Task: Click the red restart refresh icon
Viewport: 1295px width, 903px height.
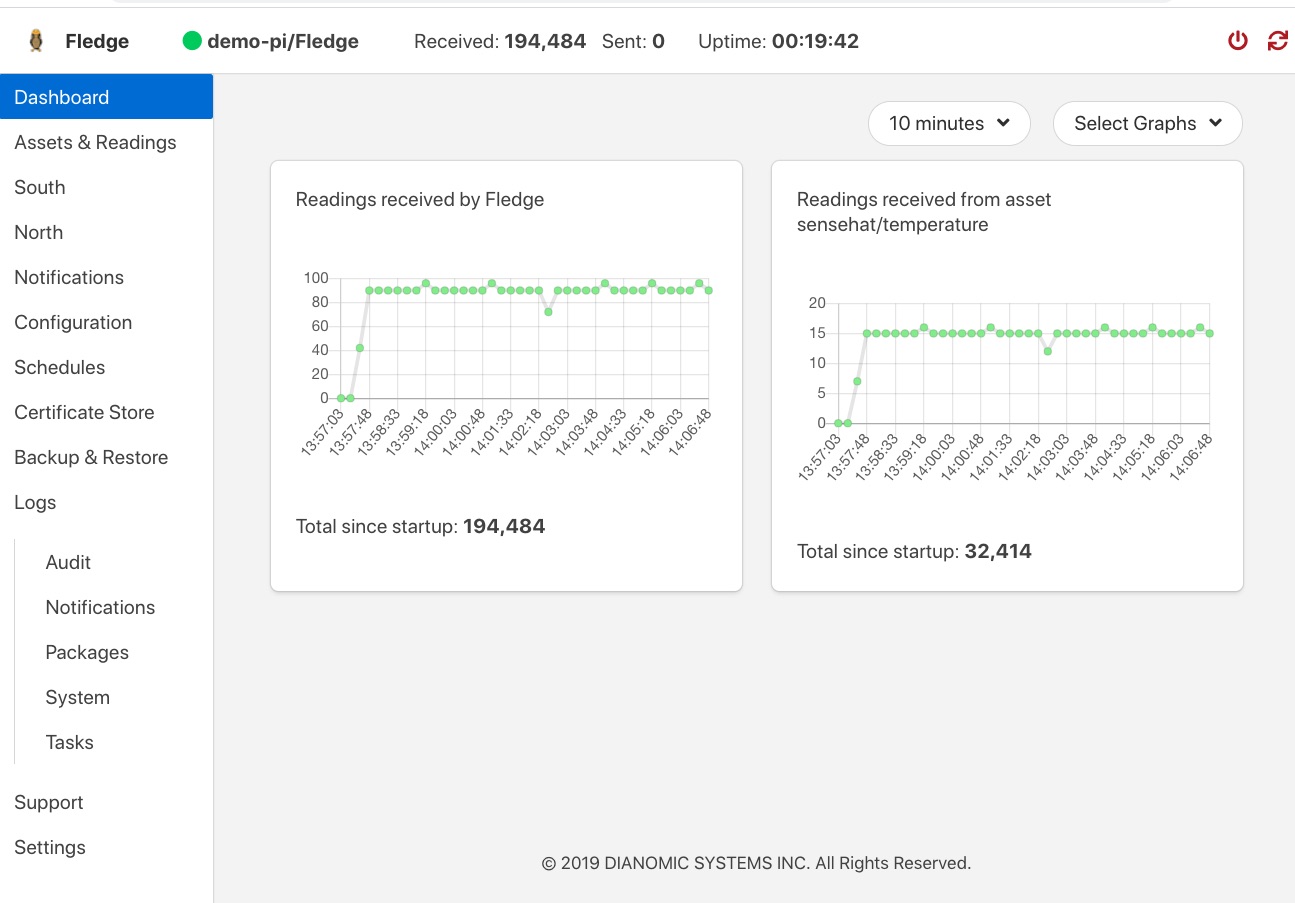Action: [x=1277, y=41]
